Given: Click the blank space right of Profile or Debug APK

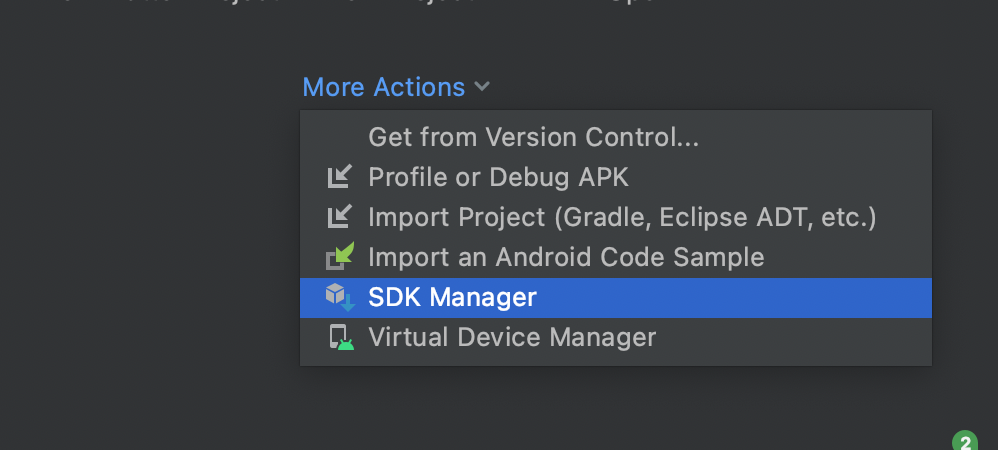Looking at the screenshot, I should click(x=780, y=177).
